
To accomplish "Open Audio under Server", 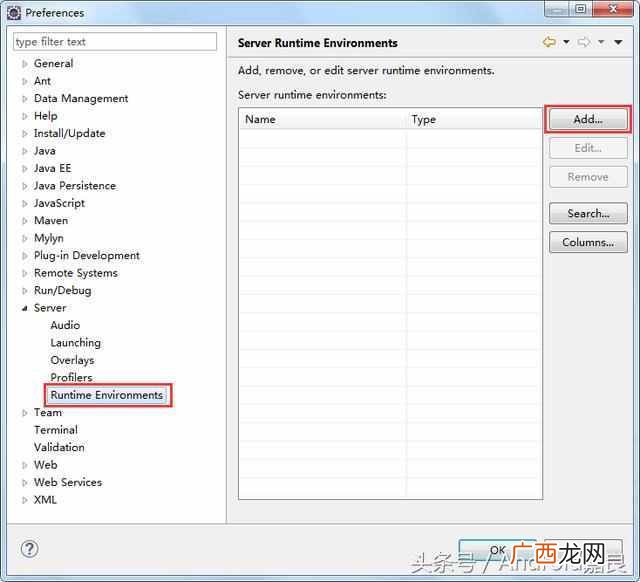I will click(65, 325).
